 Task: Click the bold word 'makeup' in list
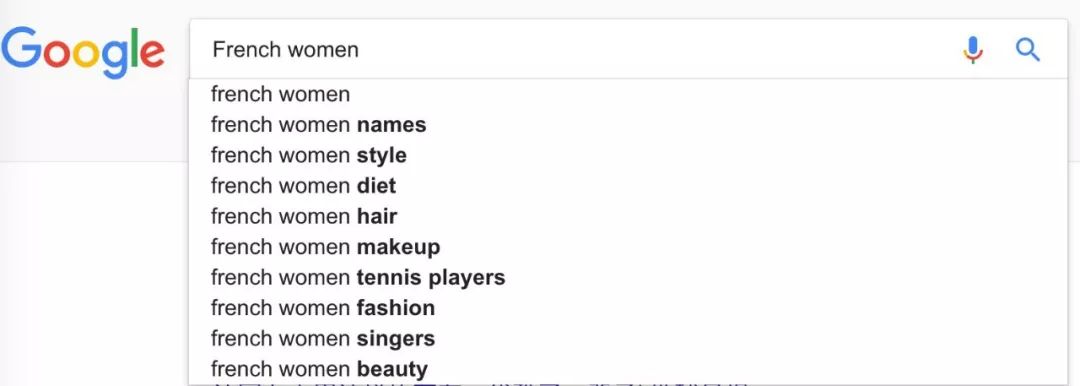point(398,247)
